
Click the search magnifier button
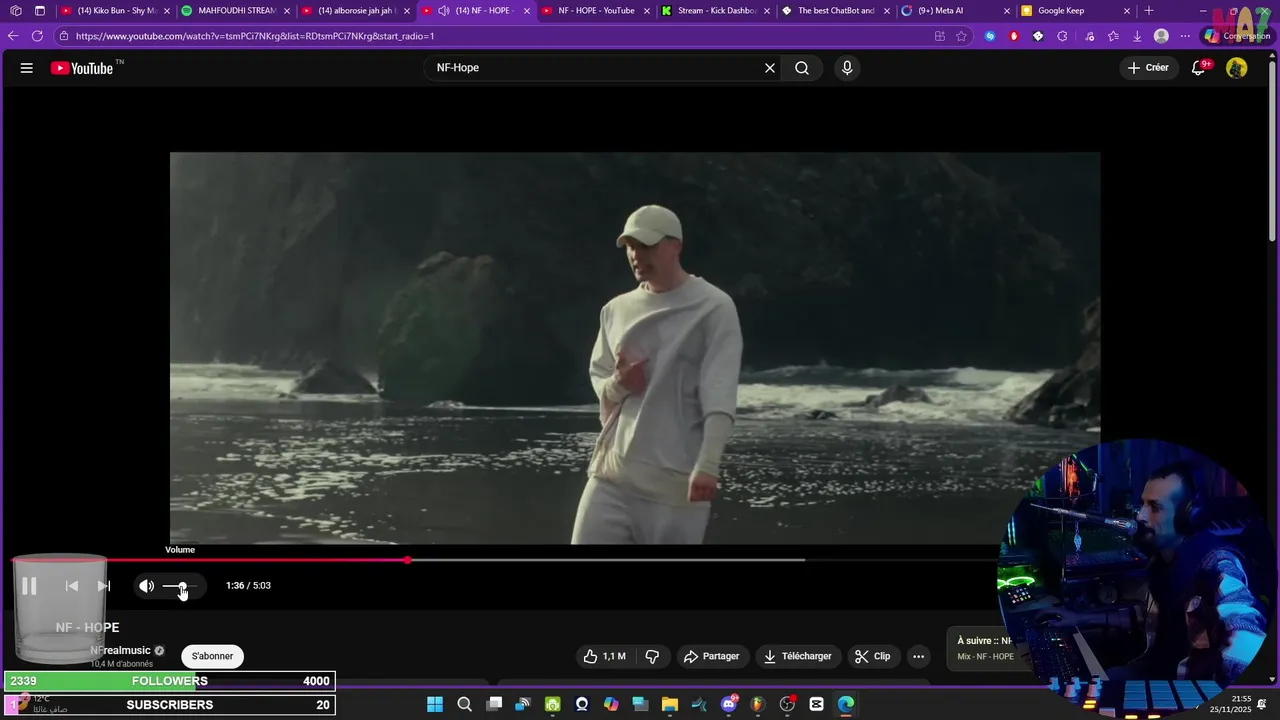(x=802, y=68)
